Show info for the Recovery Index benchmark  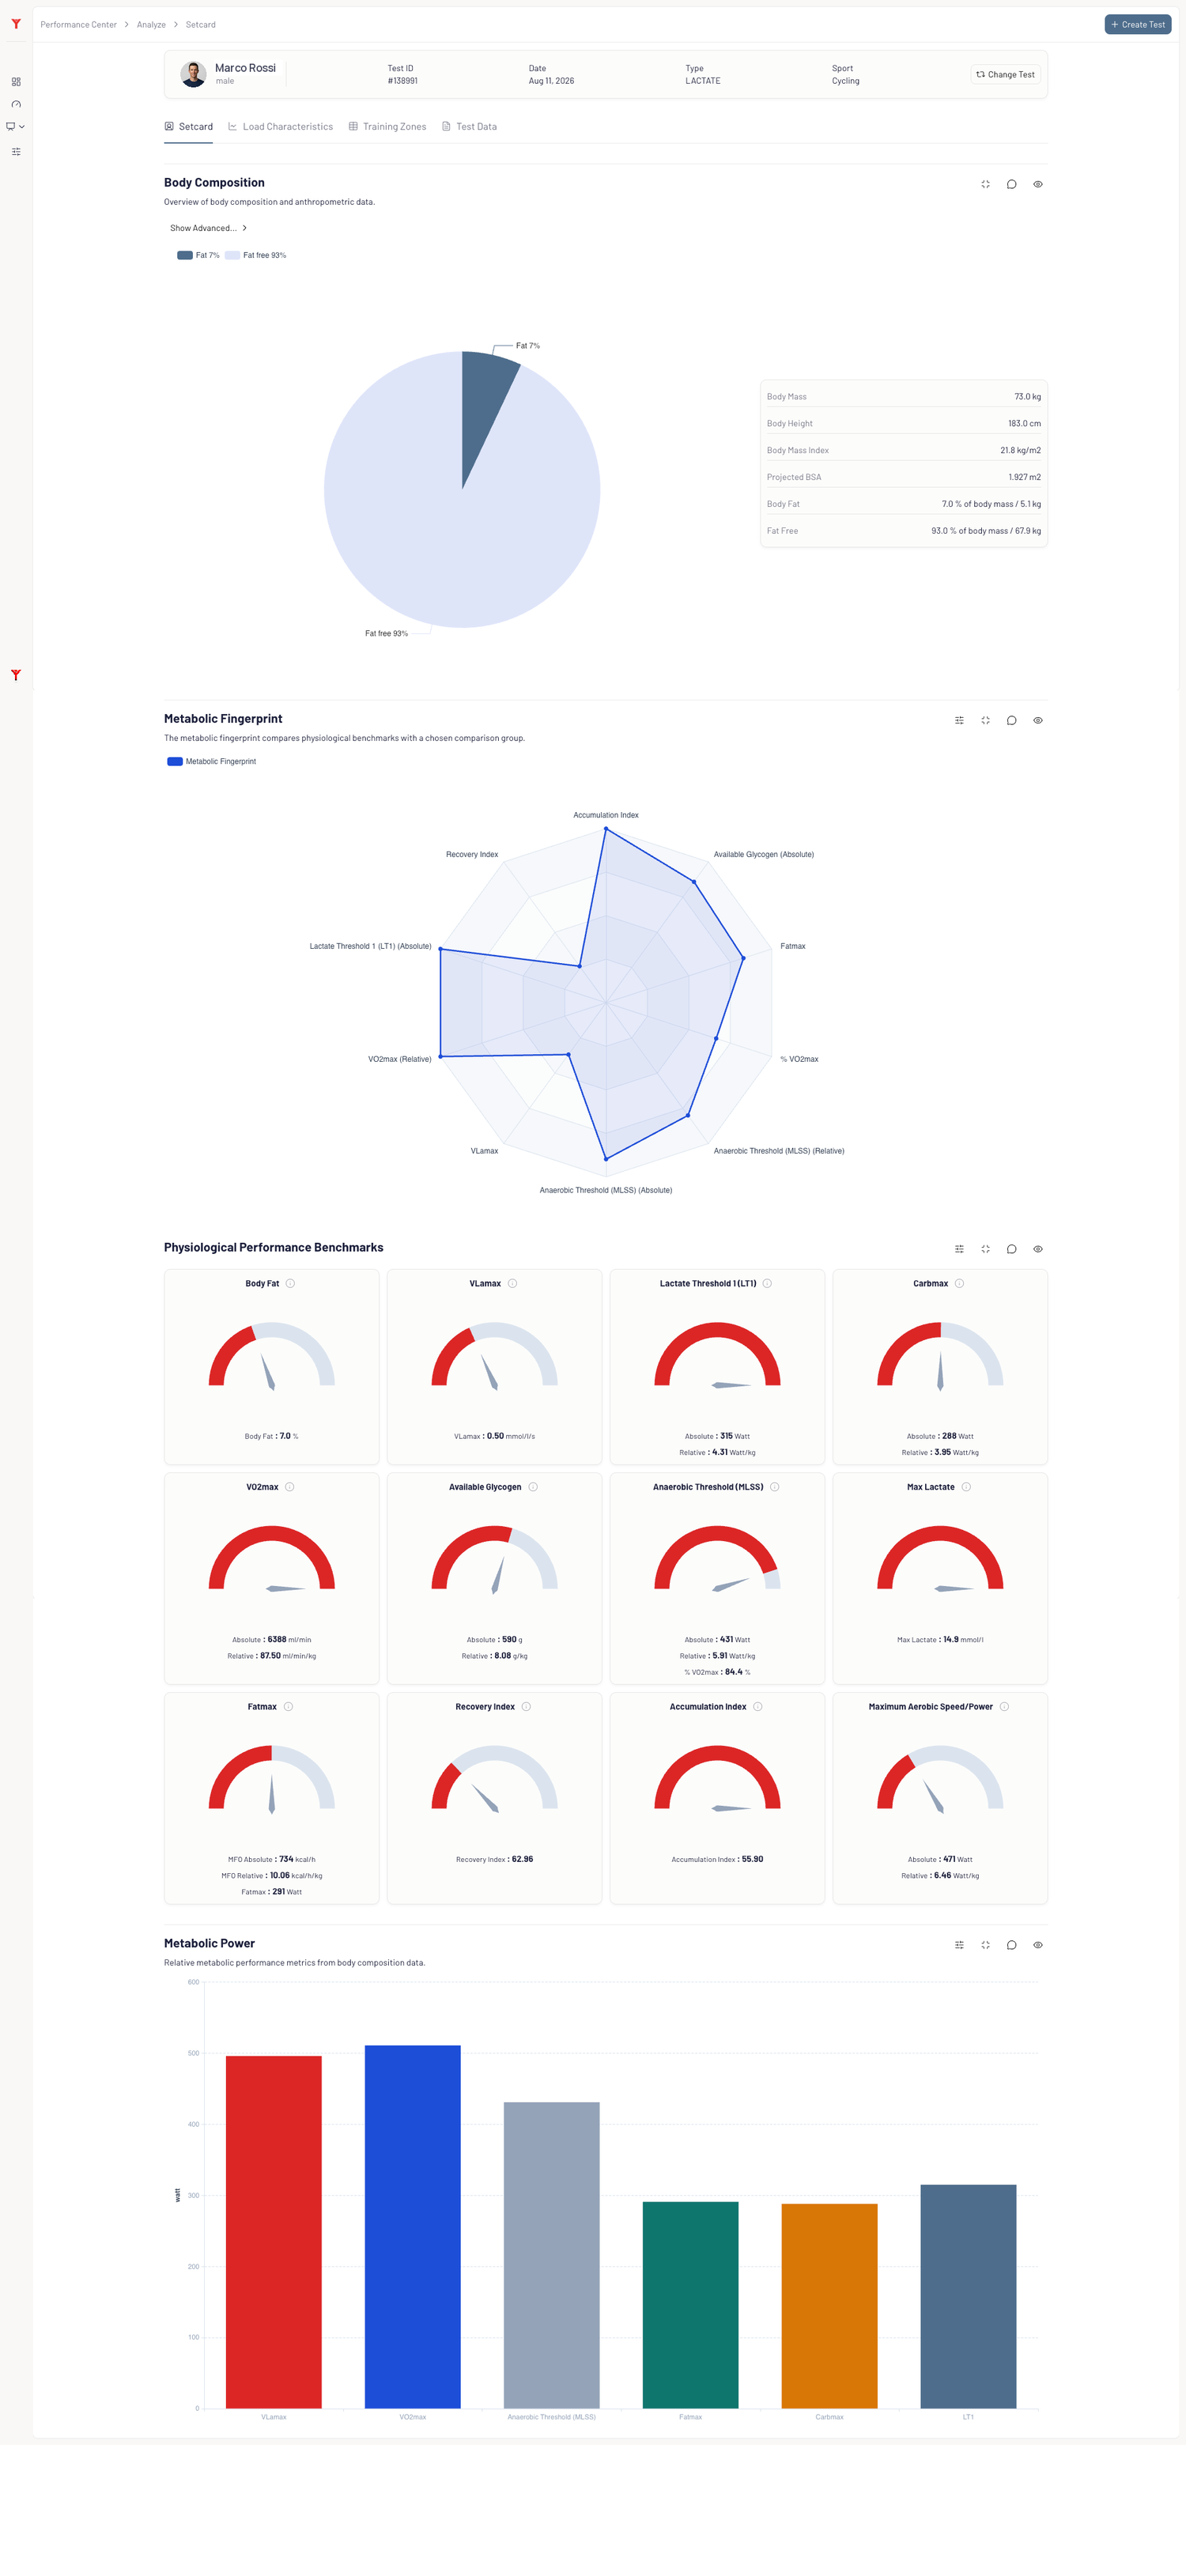click(526, 1707)
